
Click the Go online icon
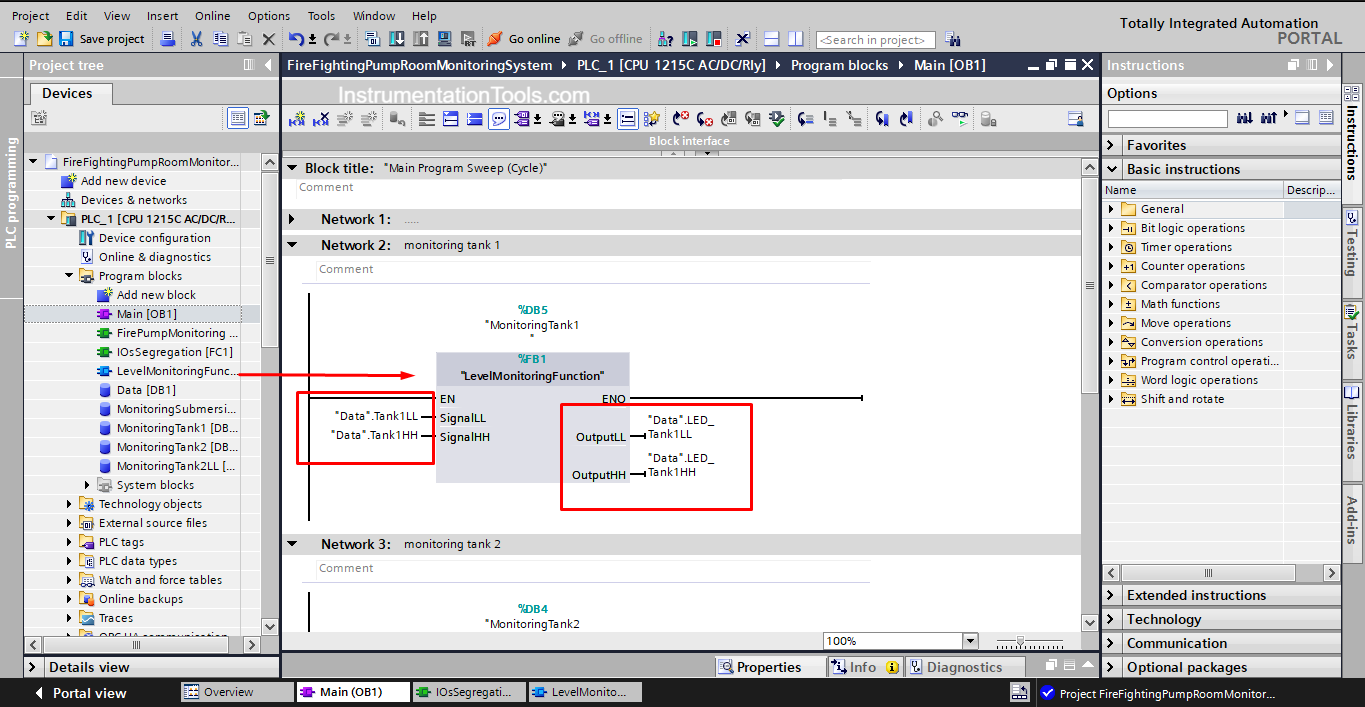click(x=495, y=39)
